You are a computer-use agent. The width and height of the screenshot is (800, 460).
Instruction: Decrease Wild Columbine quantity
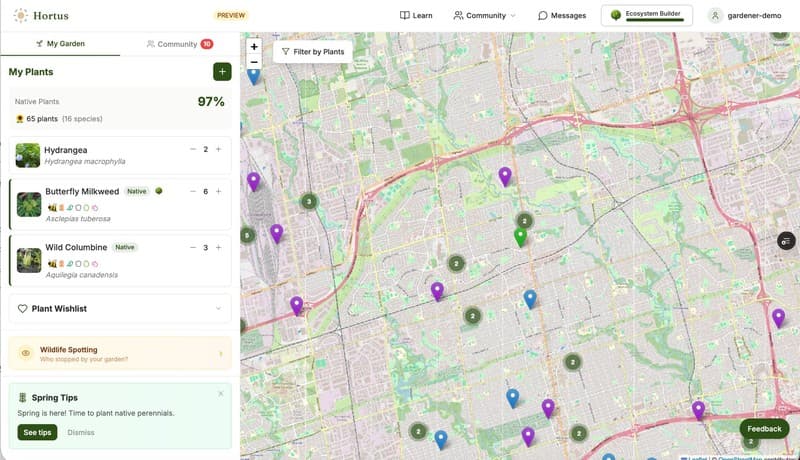click(x=193, y=247)
